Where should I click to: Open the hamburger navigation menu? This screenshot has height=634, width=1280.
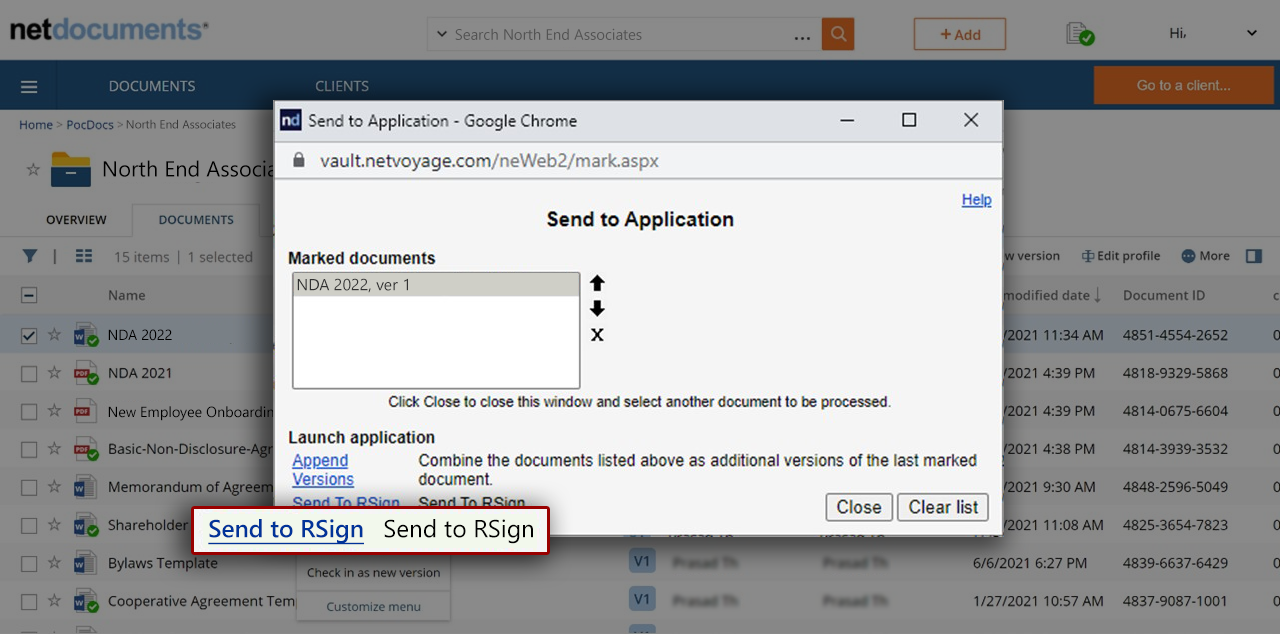click(29, 86)
